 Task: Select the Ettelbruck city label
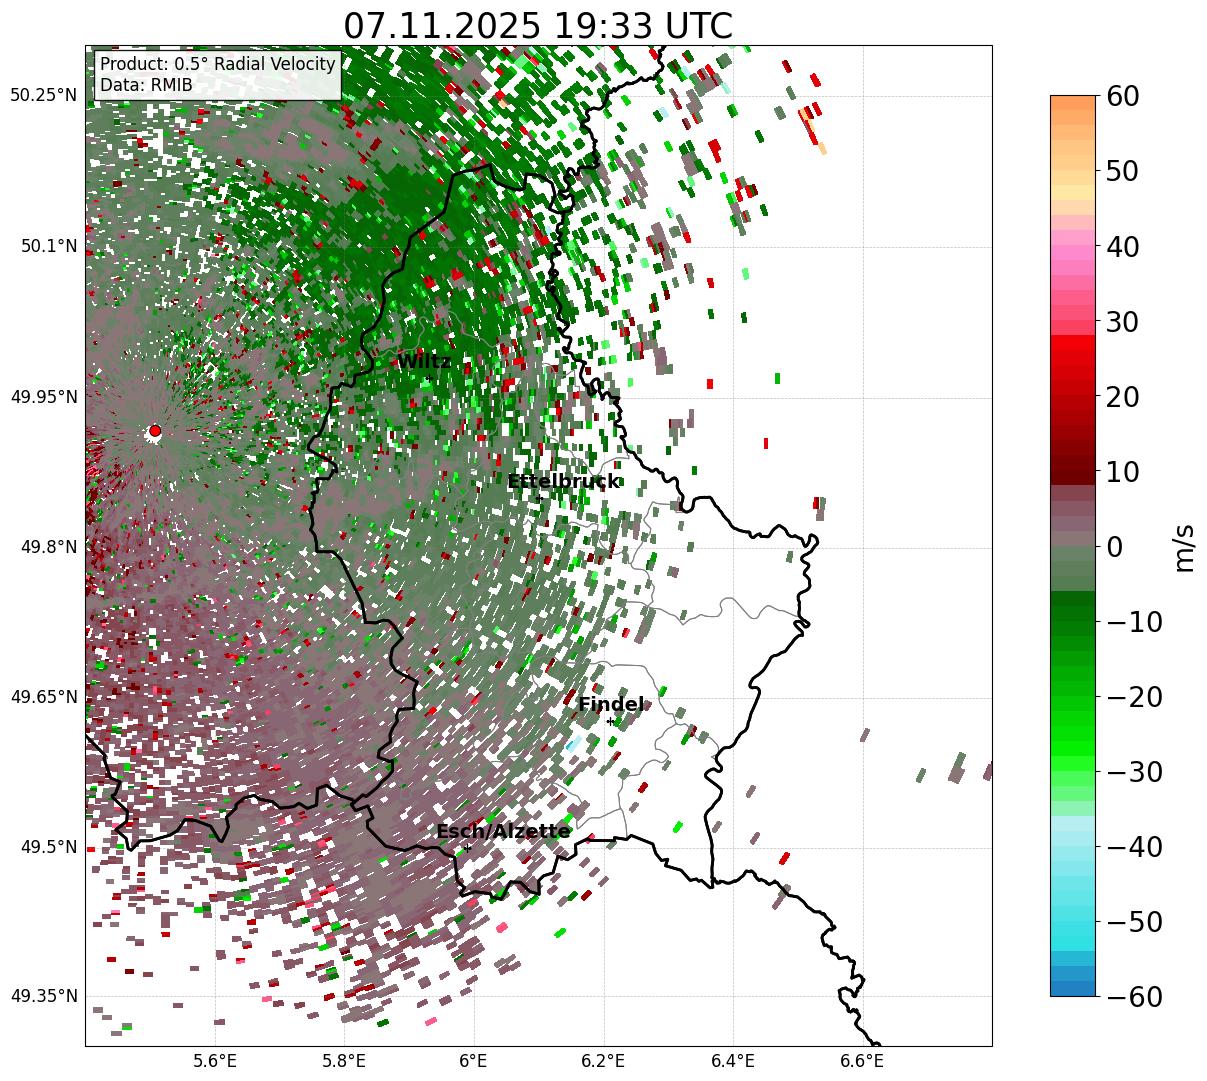[x=563, y=482]
